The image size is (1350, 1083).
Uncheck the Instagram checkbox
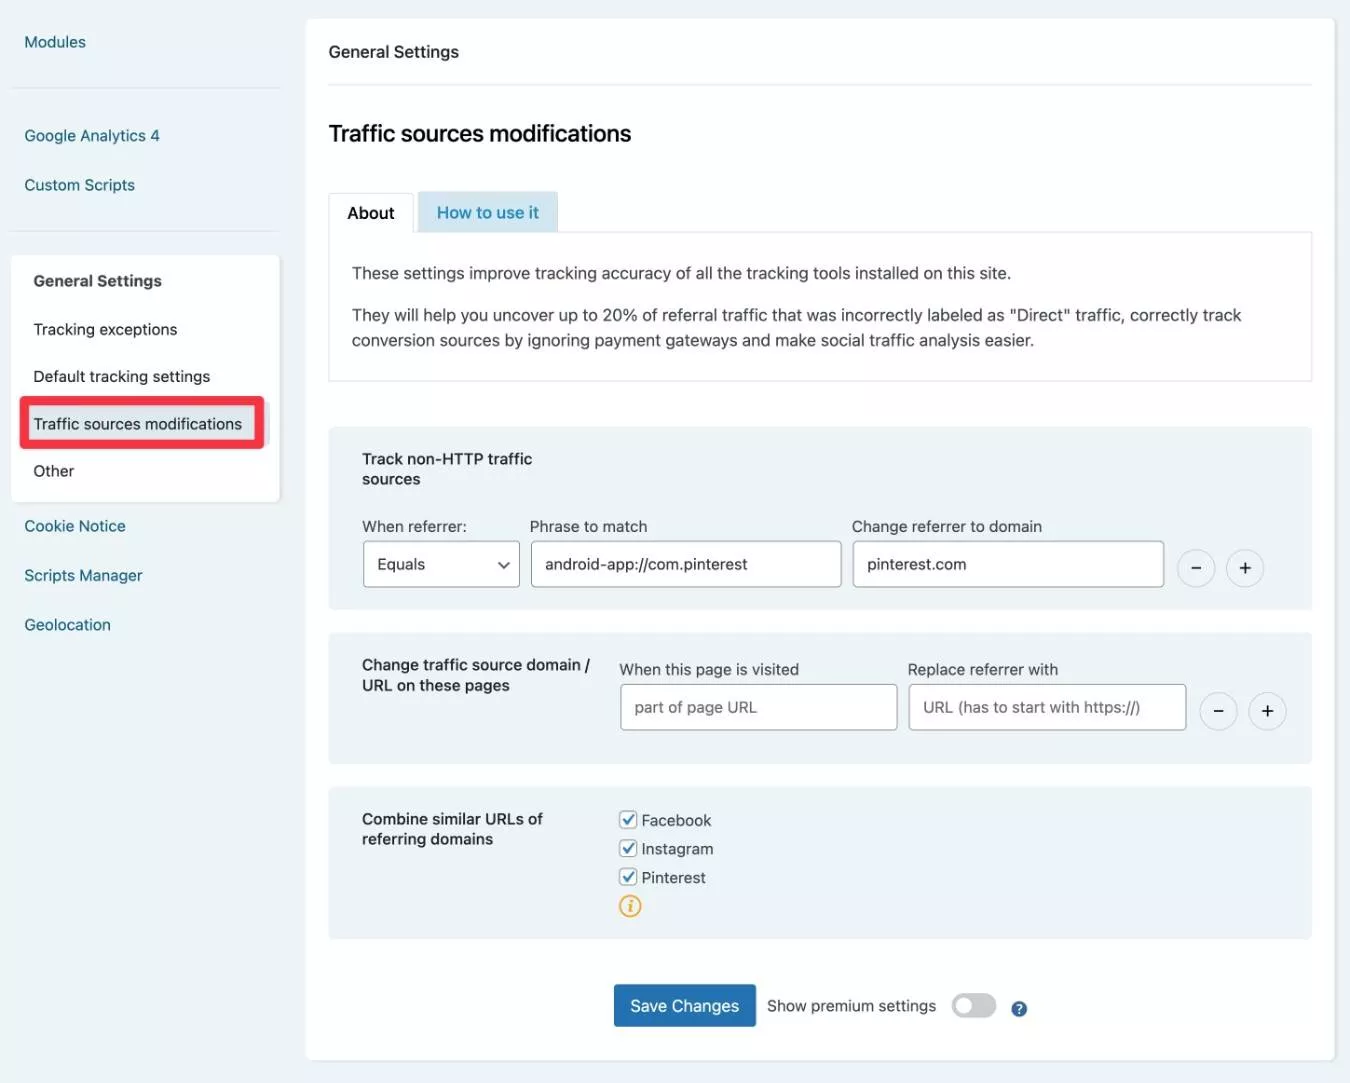(628, 849)
